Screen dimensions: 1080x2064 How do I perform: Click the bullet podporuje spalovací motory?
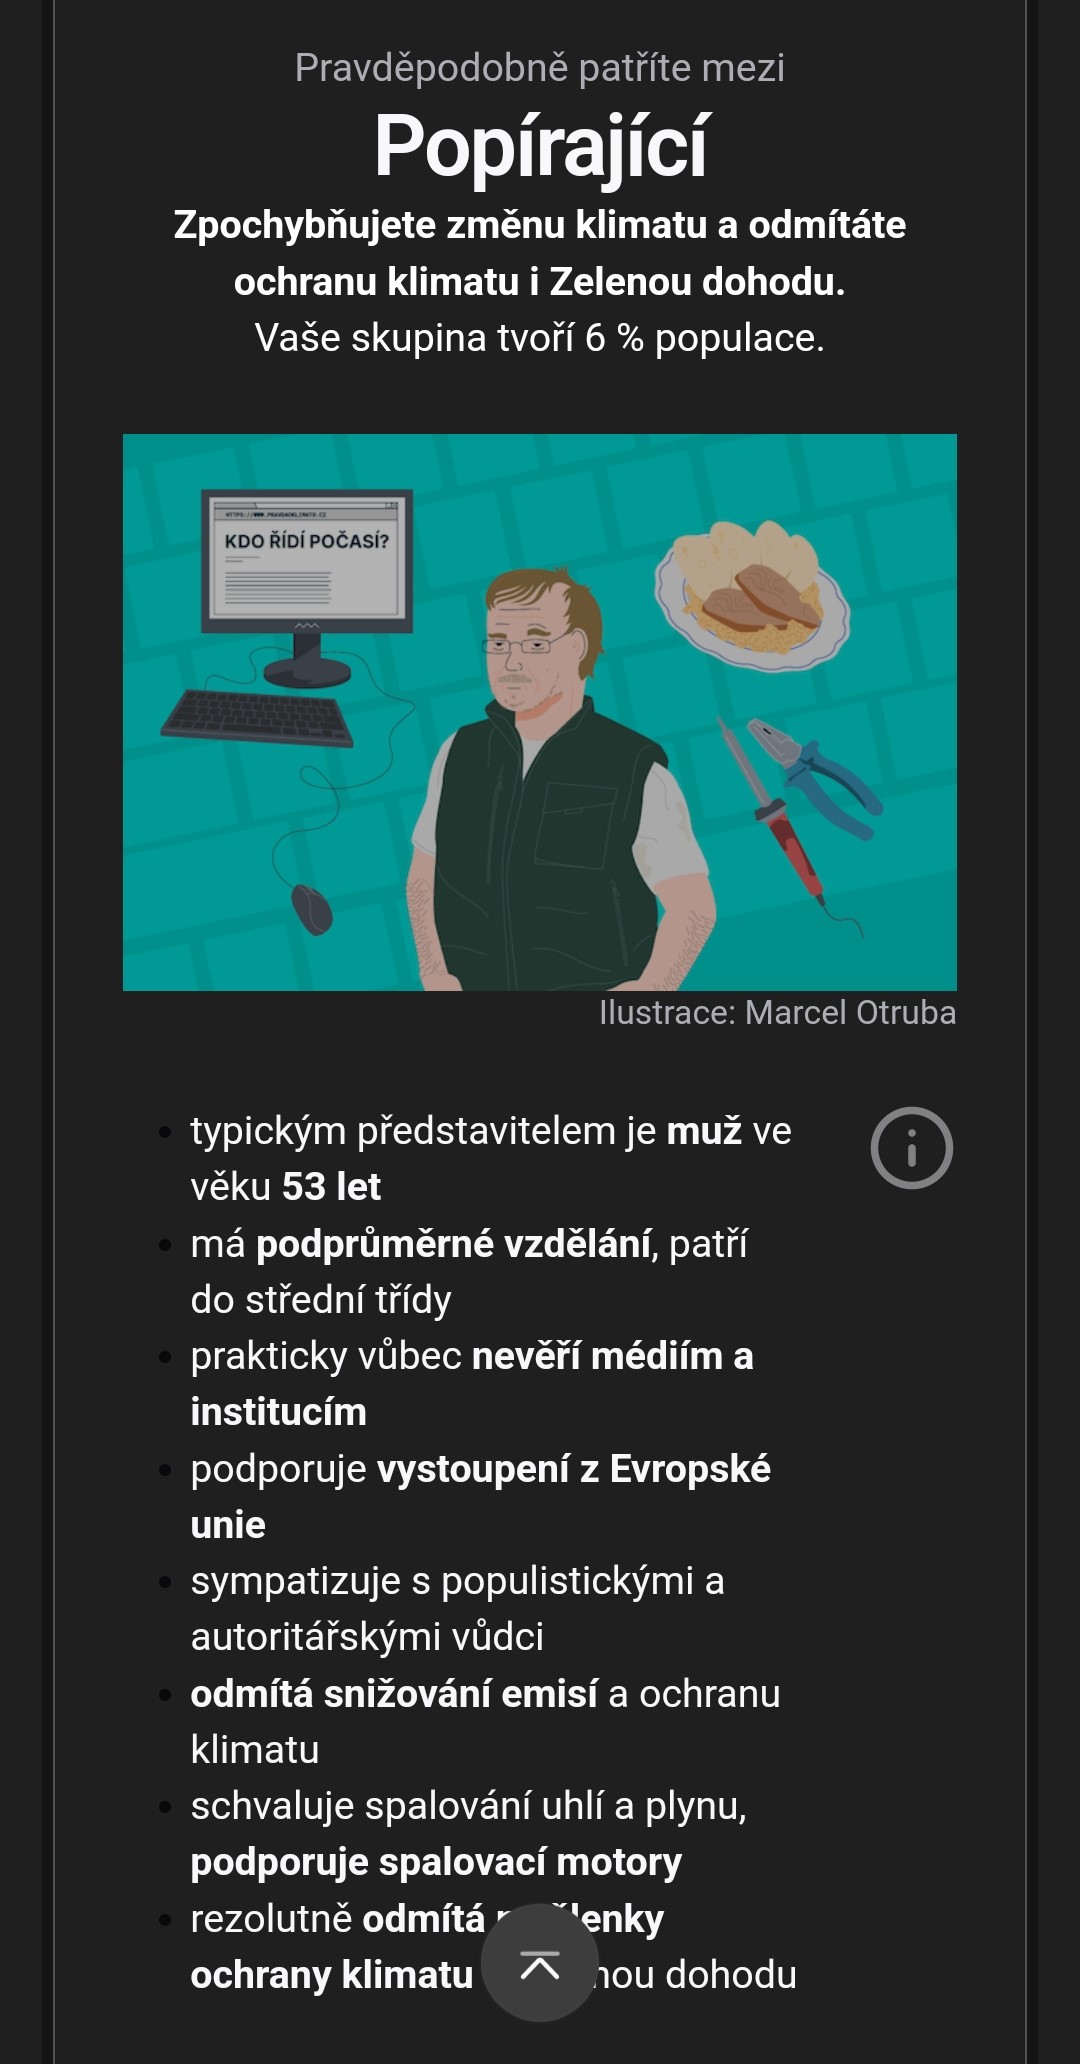point(469,1834)
